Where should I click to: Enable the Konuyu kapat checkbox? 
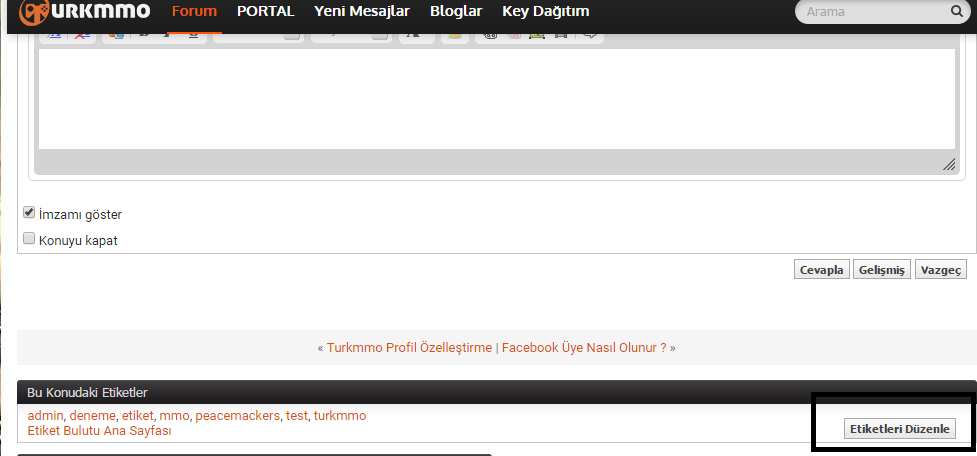point(29,238)
